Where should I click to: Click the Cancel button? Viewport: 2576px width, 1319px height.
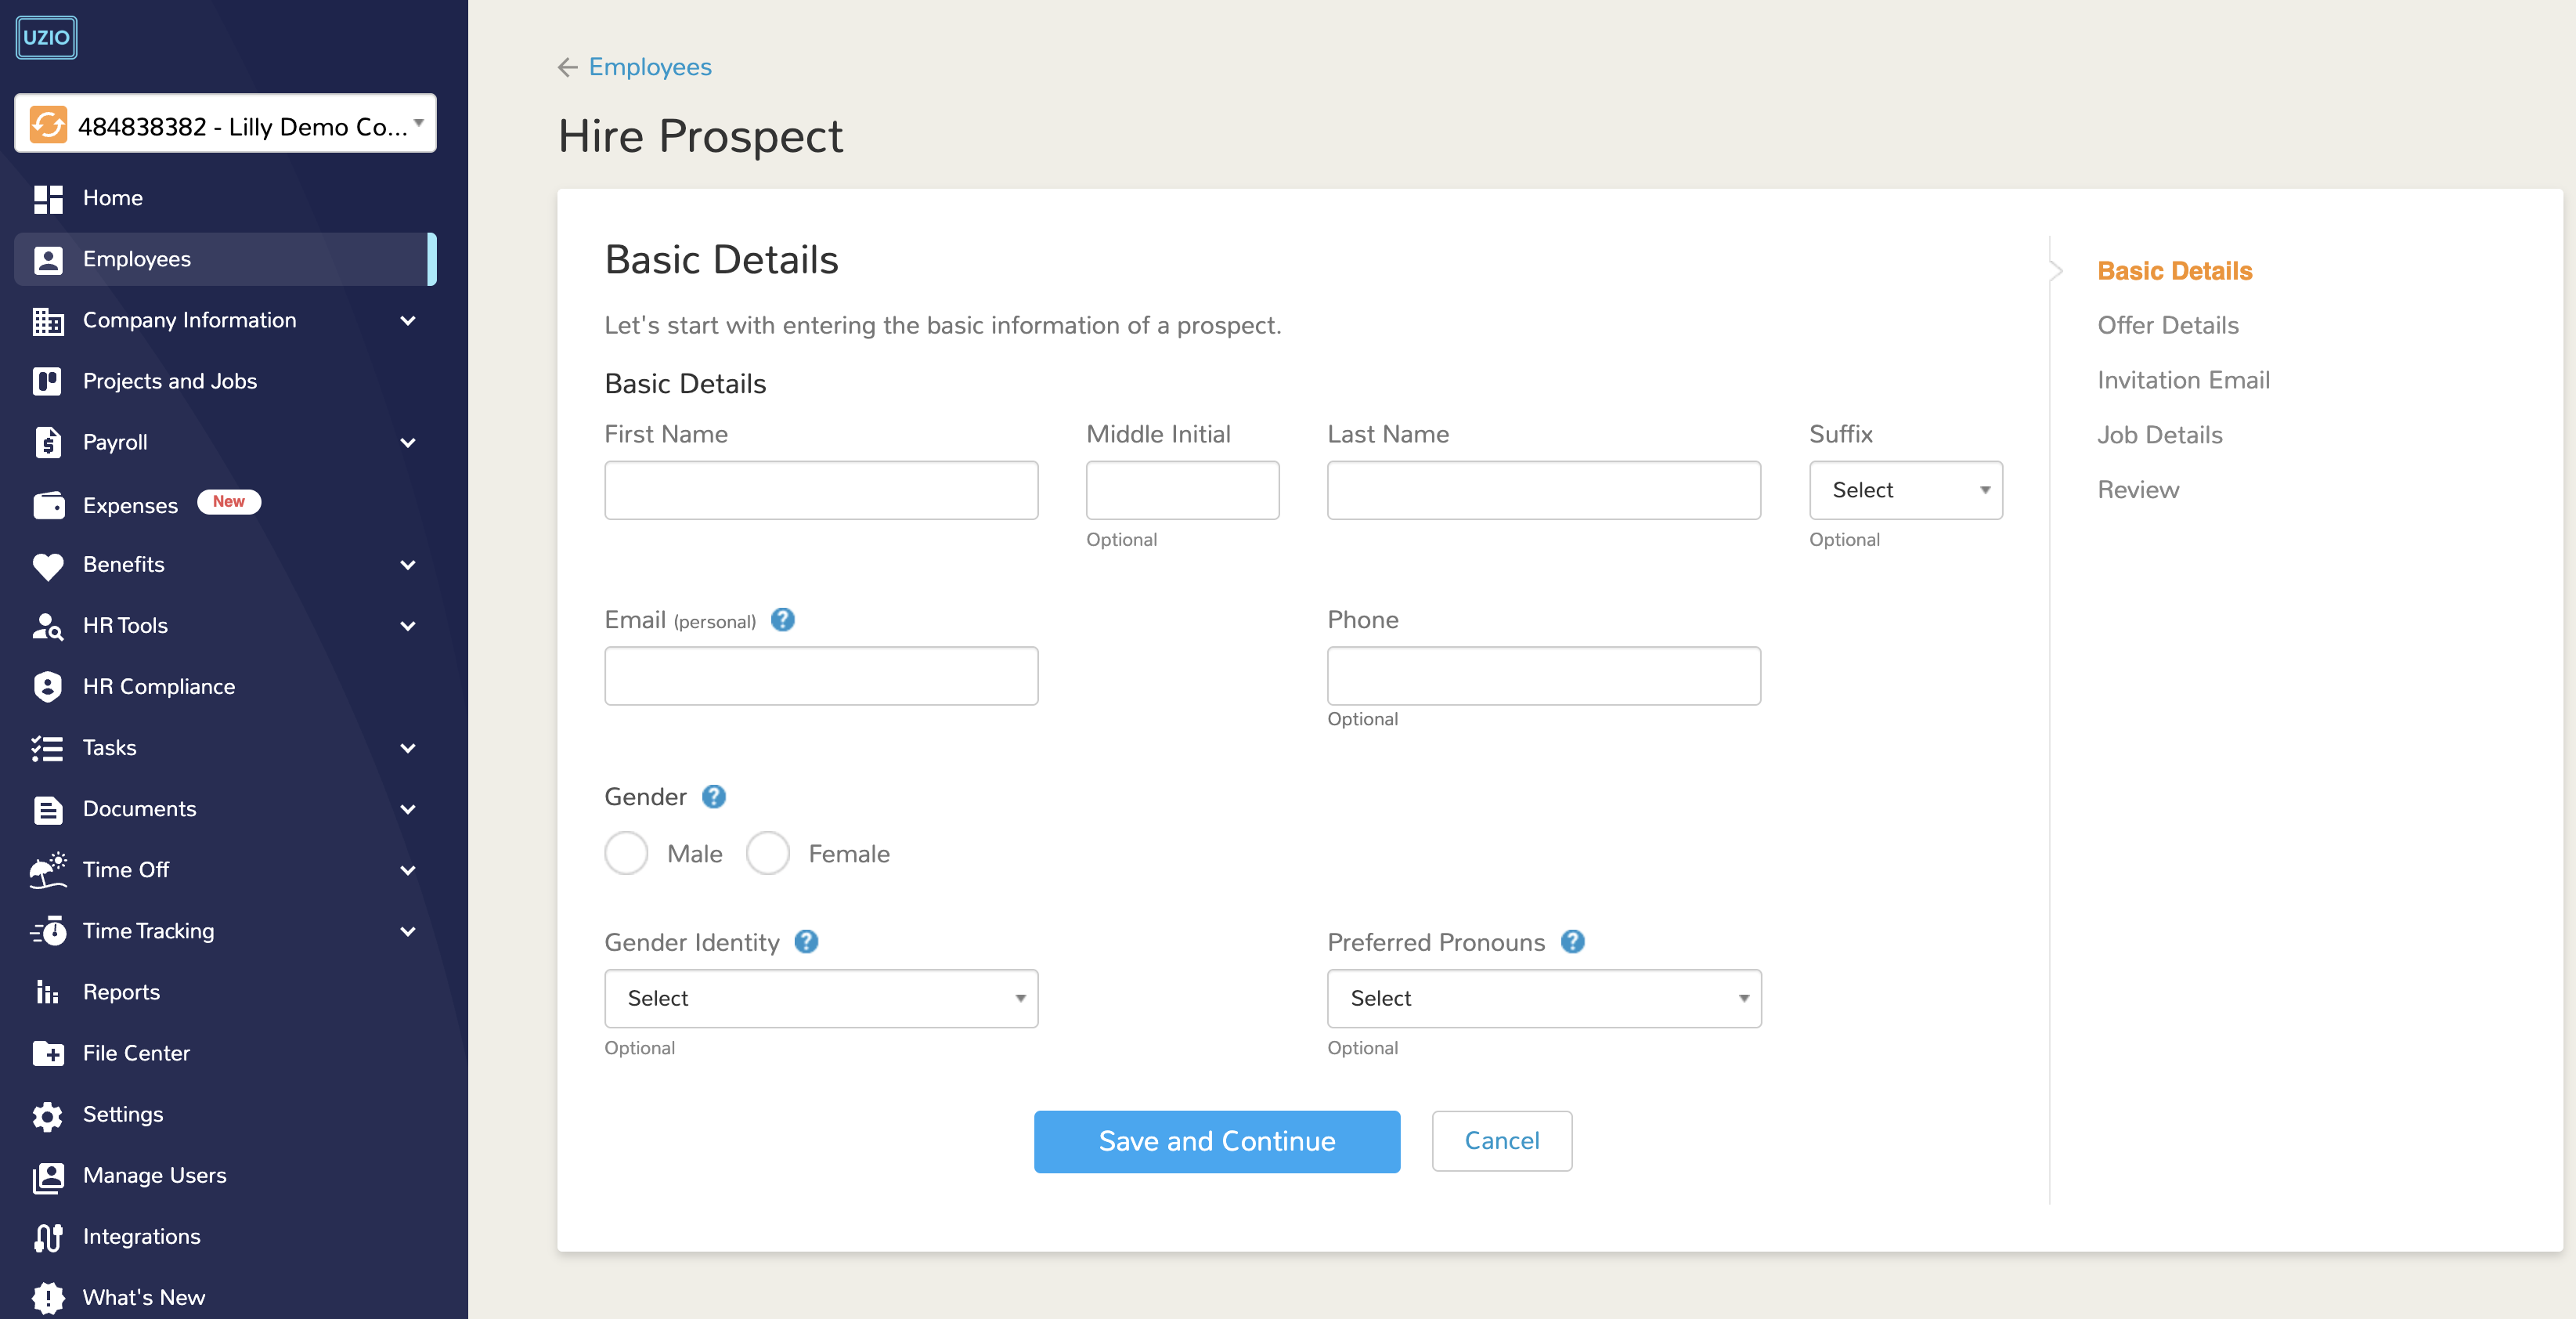tap(1501, 1141)
